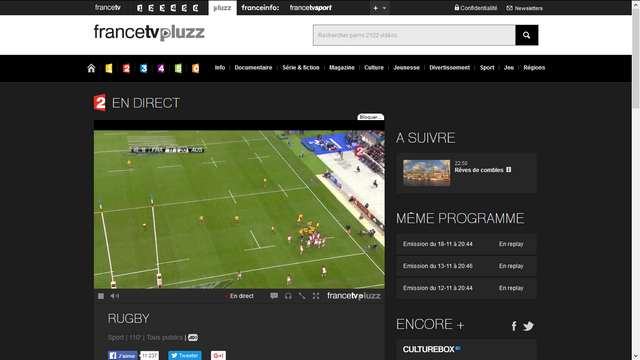Click the Facebook like count 11 237
The height and width of the screenshot is (360, 640).
[x=149, y=356]
